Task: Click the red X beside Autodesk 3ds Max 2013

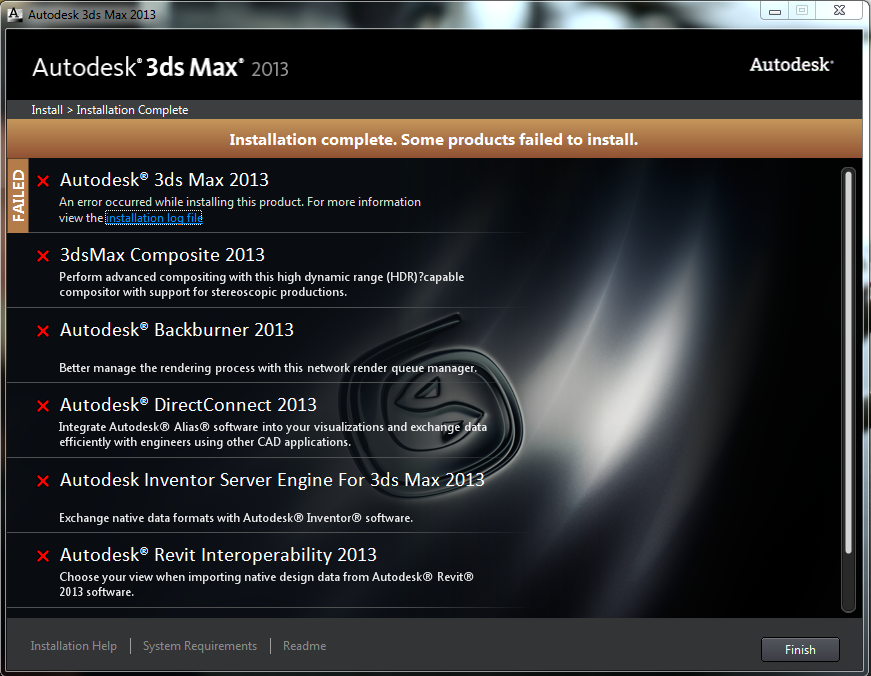Action: click(x=41, y=181)
